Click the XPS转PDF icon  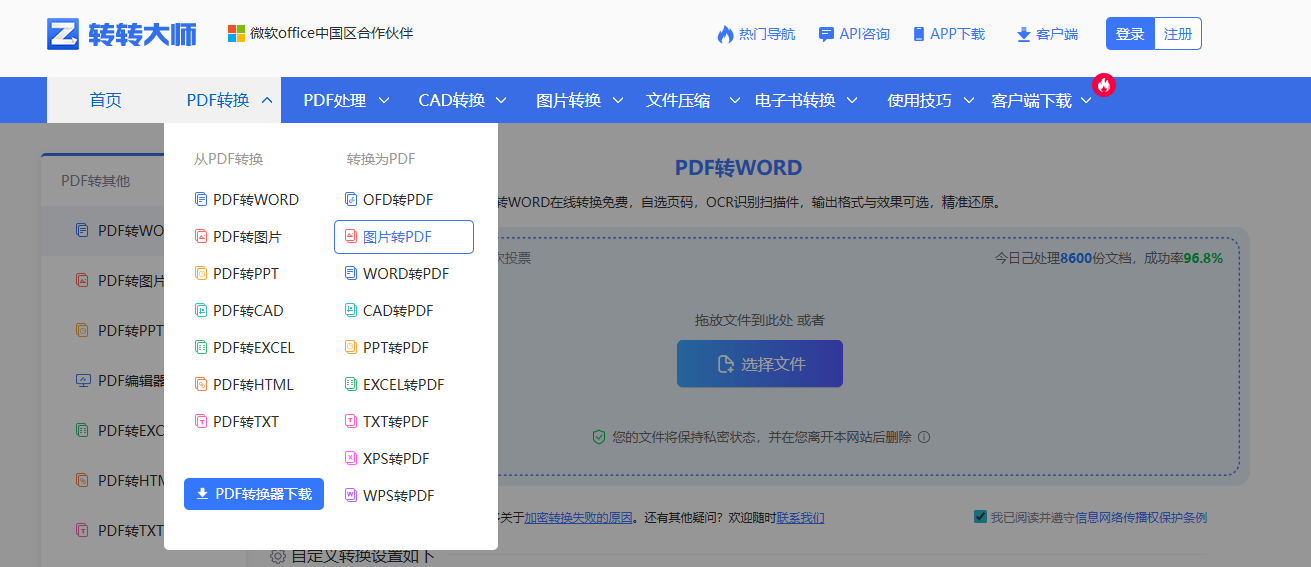351,459
